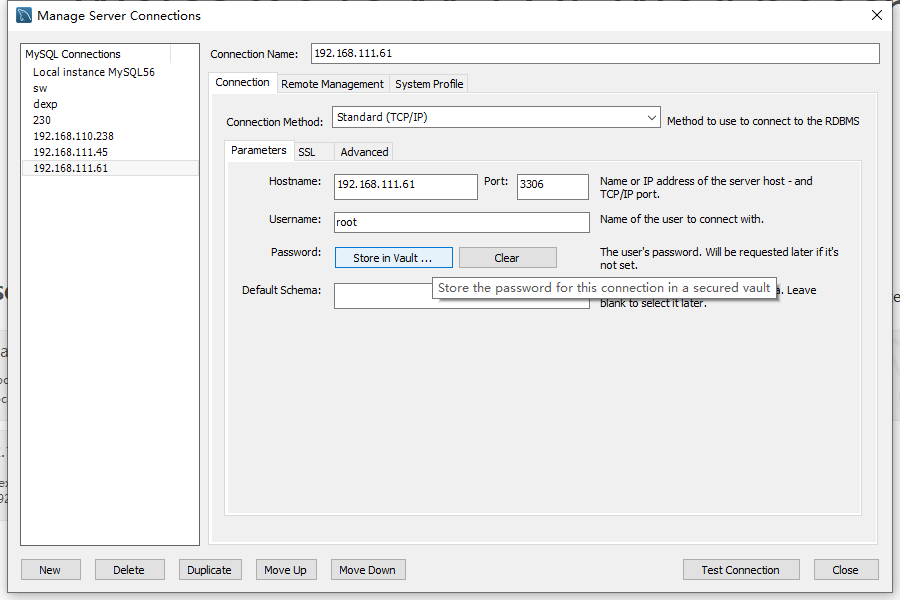The height and width of the screenshot is (600, 900).
Task: Duplicate the selected connection
Action: click(x=210, y=570)
